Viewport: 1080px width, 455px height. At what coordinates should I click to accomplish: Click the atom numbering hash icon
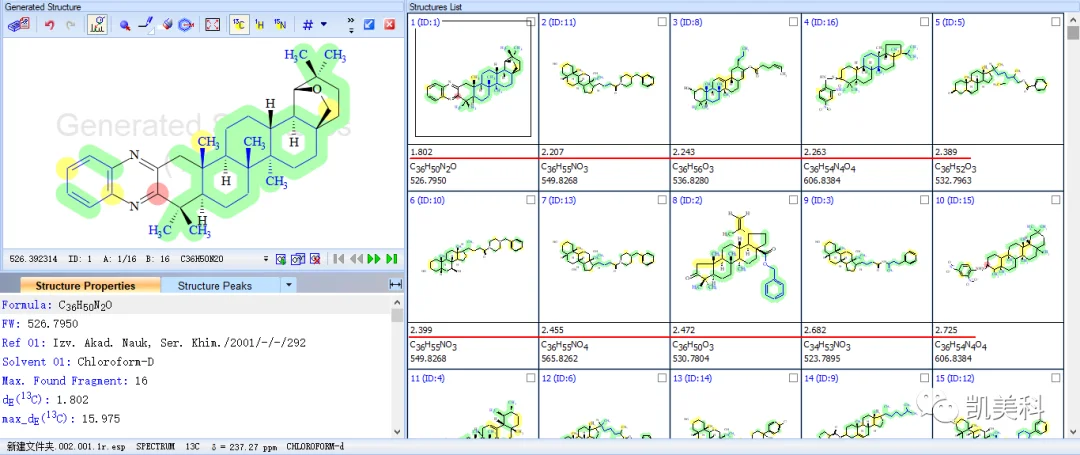coord(308,25)
